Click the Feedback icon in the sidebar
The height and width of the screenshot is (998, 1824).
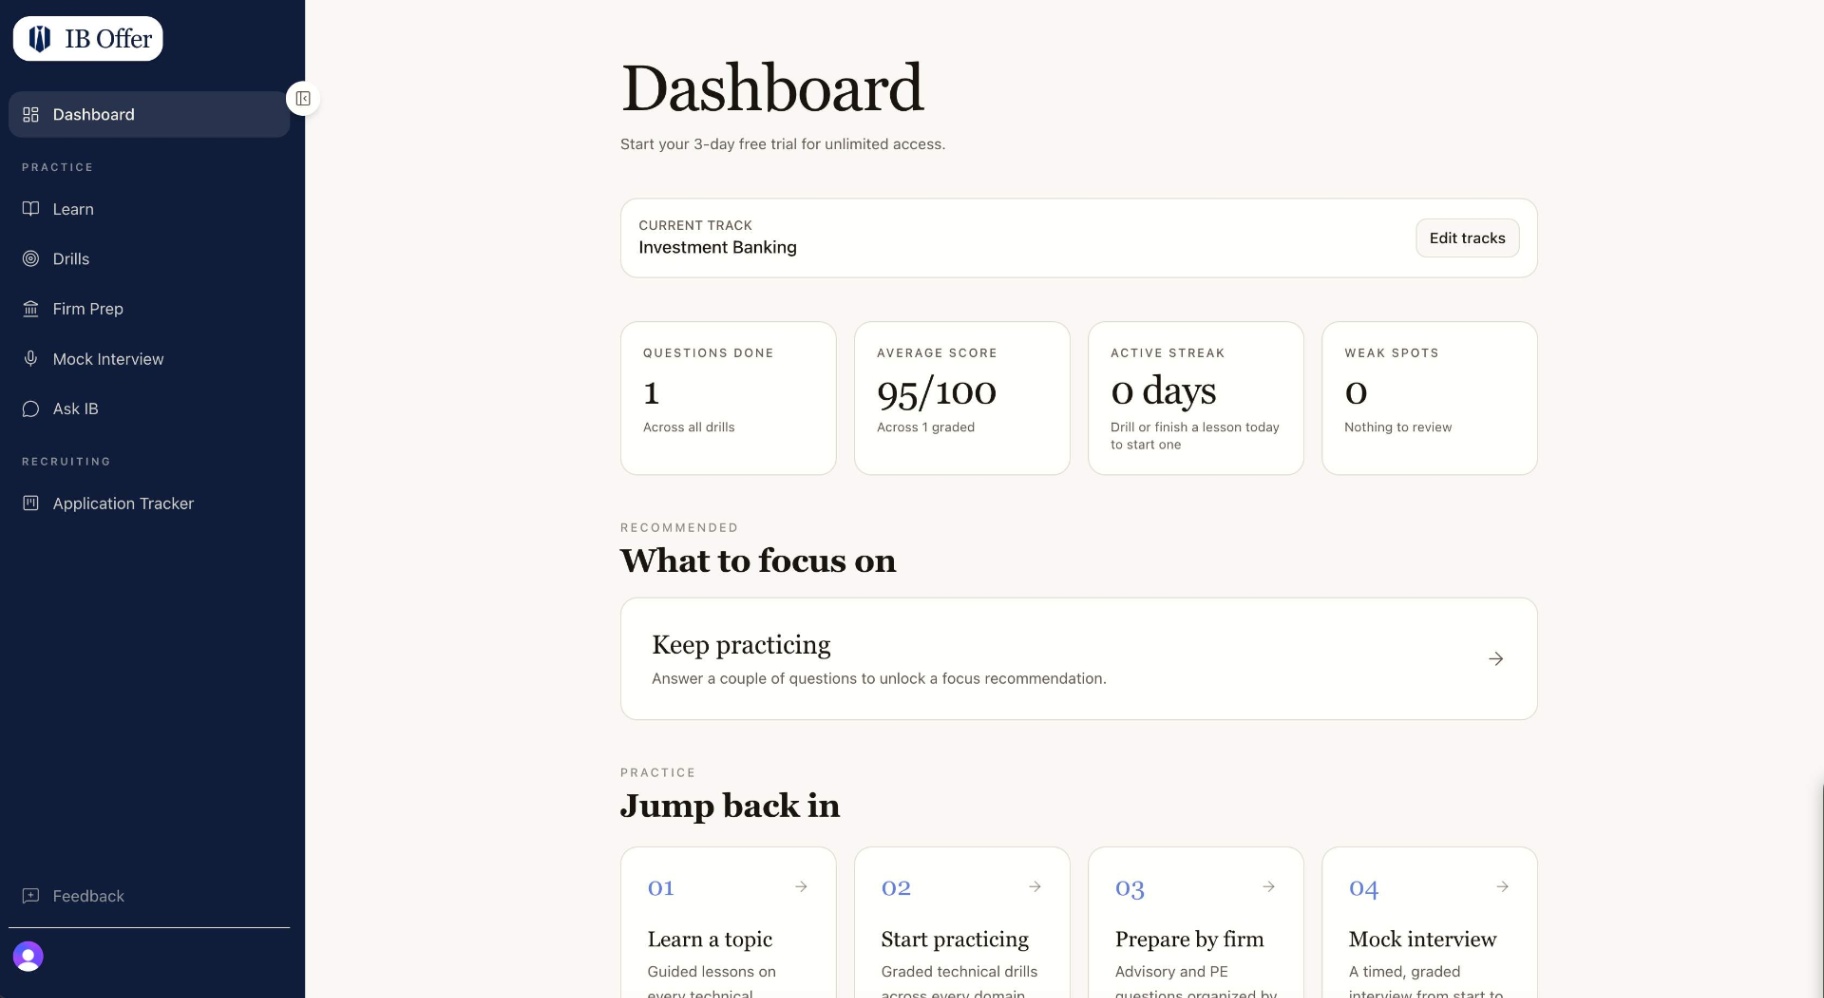(x=31, y=896)
